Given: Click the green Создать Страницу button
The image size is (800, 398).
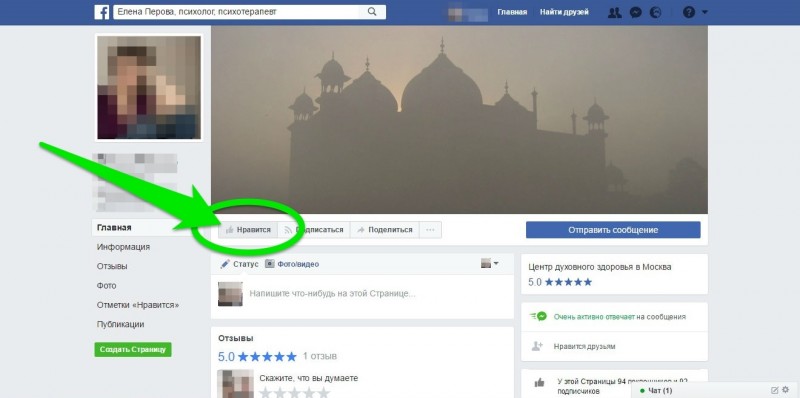Looking at the screenshot, I should 133,350.
